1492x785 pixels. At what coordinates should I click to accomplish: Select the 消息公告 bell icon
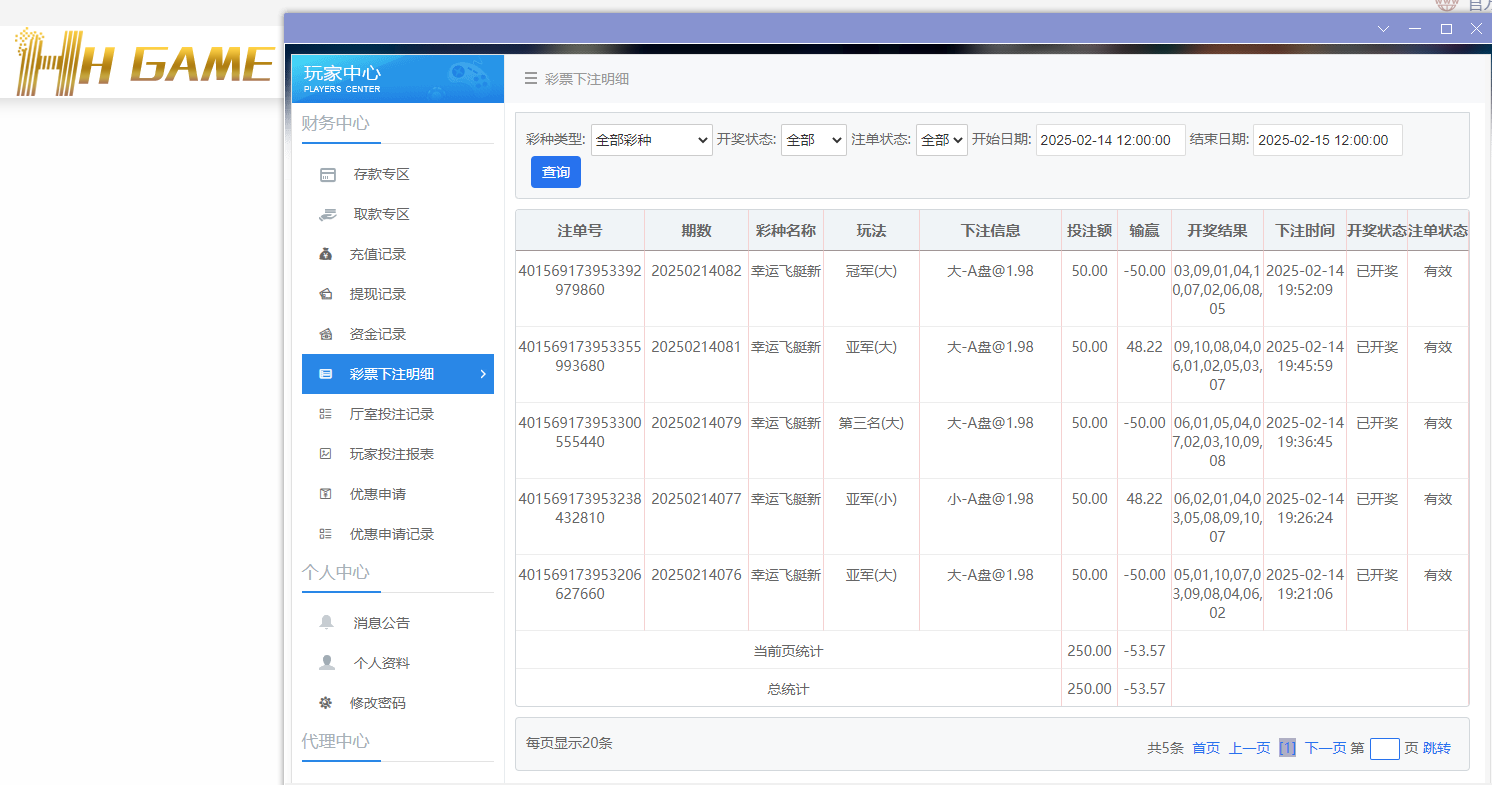[327, 622]
